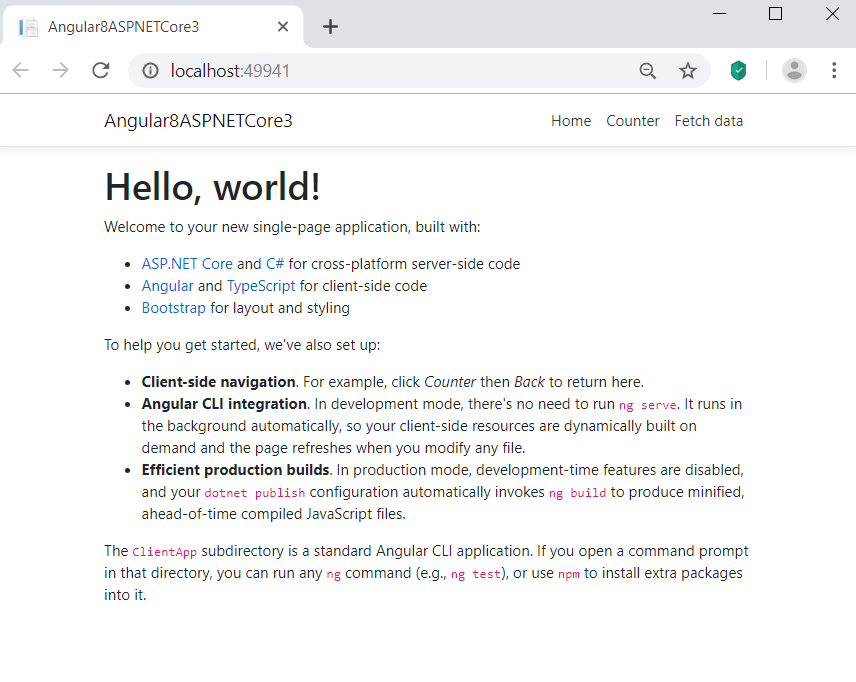Navigate to Fetch data
This screenshot has width=856, height=682.
click(708, 120)
